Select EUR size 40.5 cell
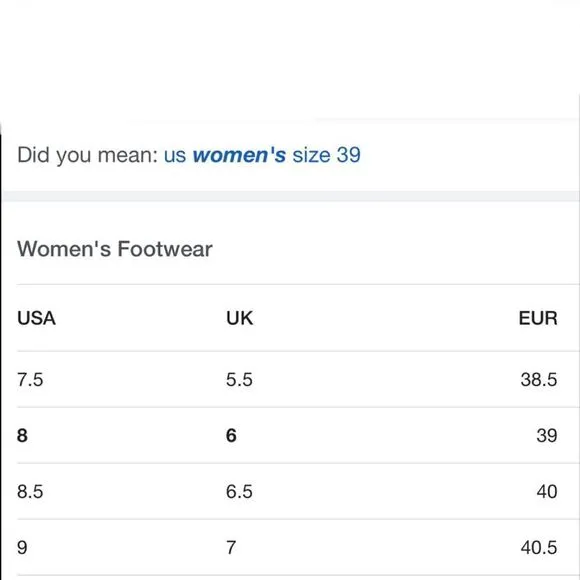Viewport: 580px width, 580px height. coord(539,547)
